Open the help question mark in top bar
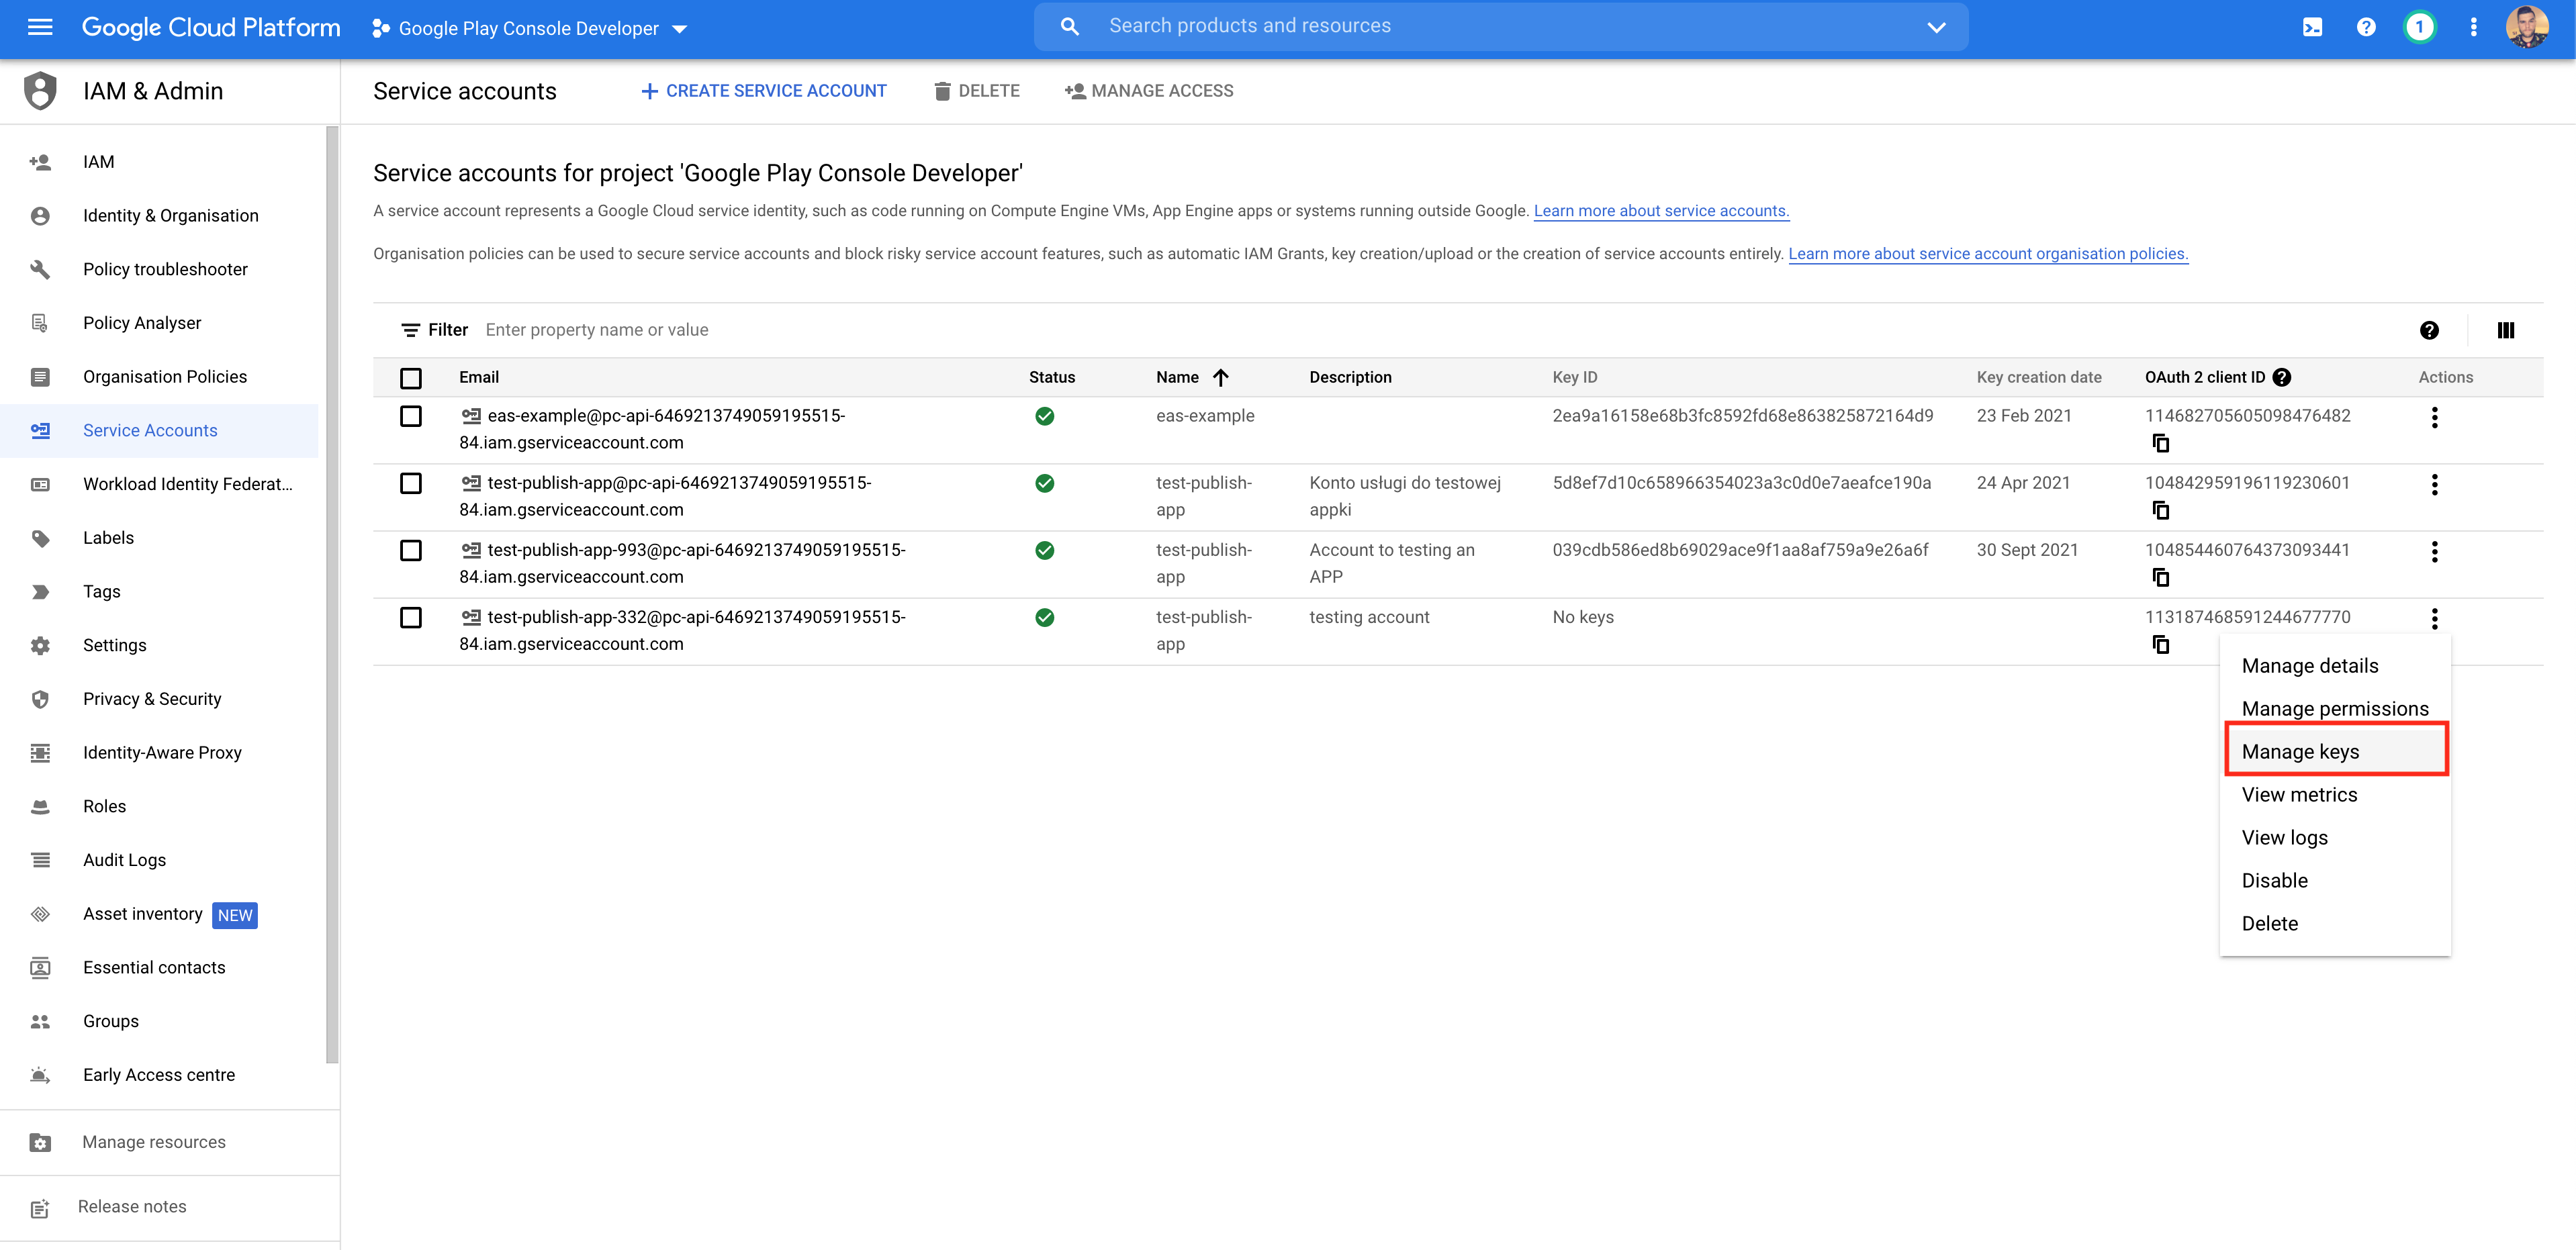The height and width of the screenshot is (1250, 2576). pos(2365,27)
